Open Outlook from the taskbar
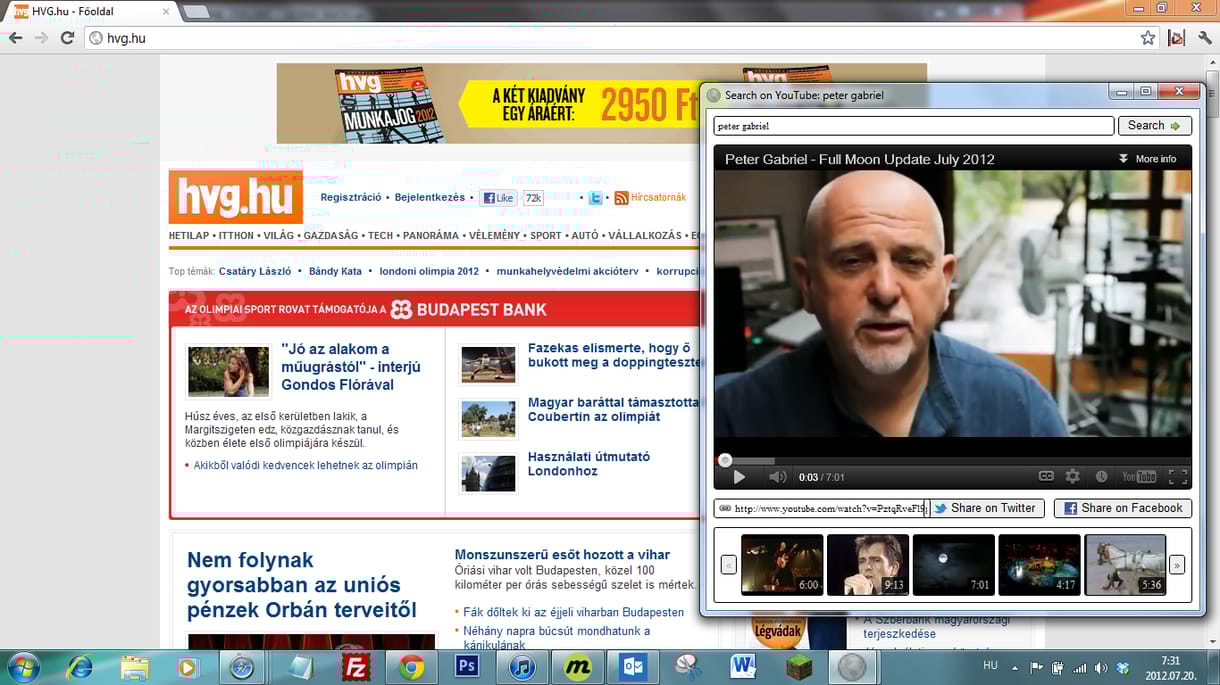Screen dimensions: 1220x685 pyautogui.click(x=633, y=667)
